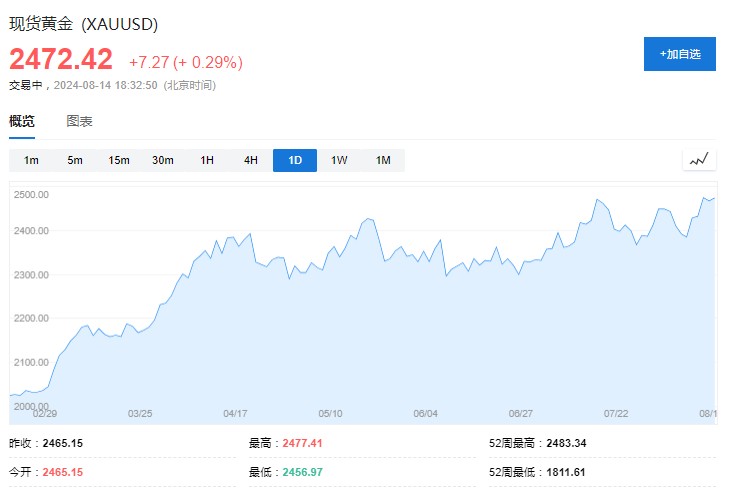Choose the 4H chart period
Screen dimensions: 729x499
[251, 160]
